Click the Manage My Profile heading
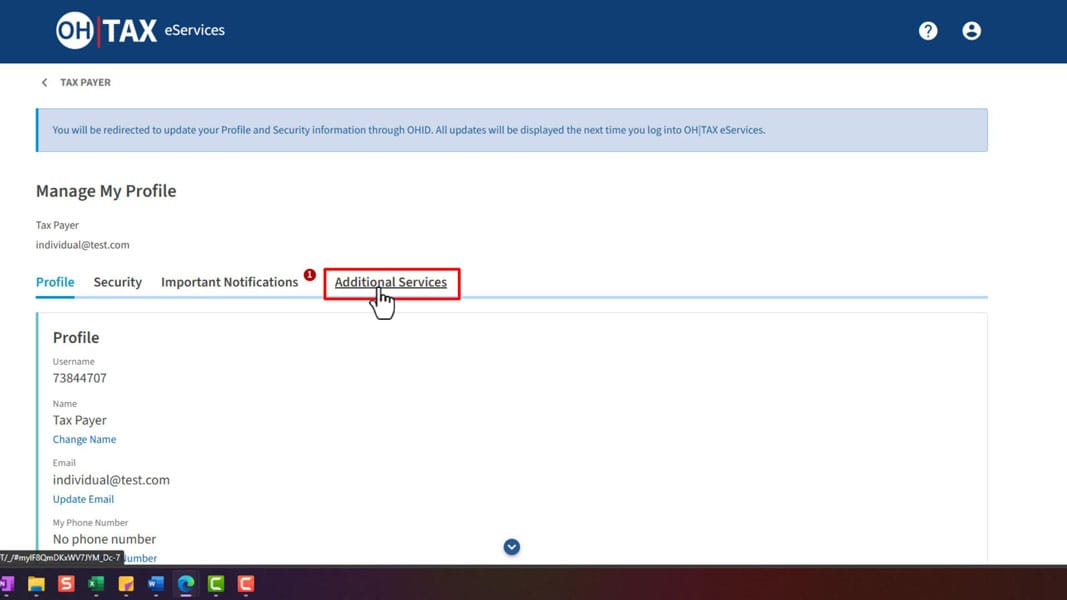The width and height of the screenshot is (1067, 600). click(106, 191)
